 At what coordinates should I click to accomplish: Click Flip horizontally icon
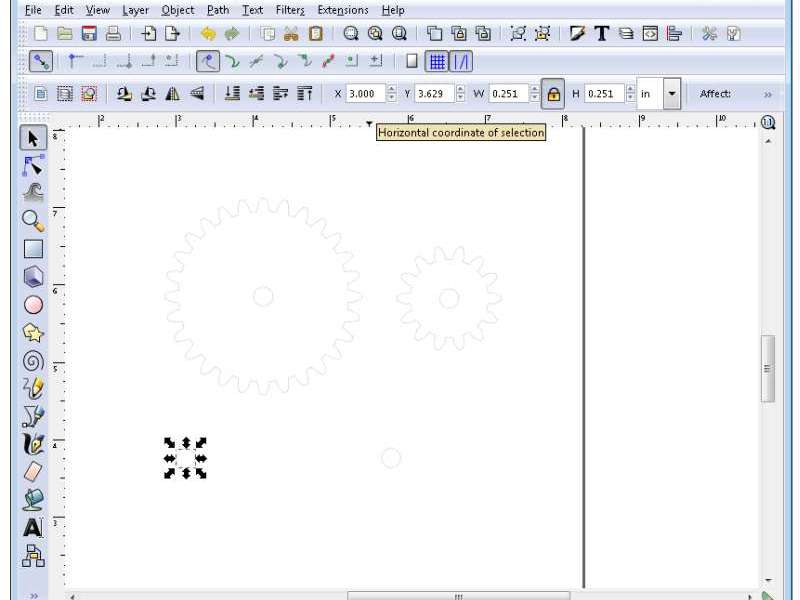point(173,93)
